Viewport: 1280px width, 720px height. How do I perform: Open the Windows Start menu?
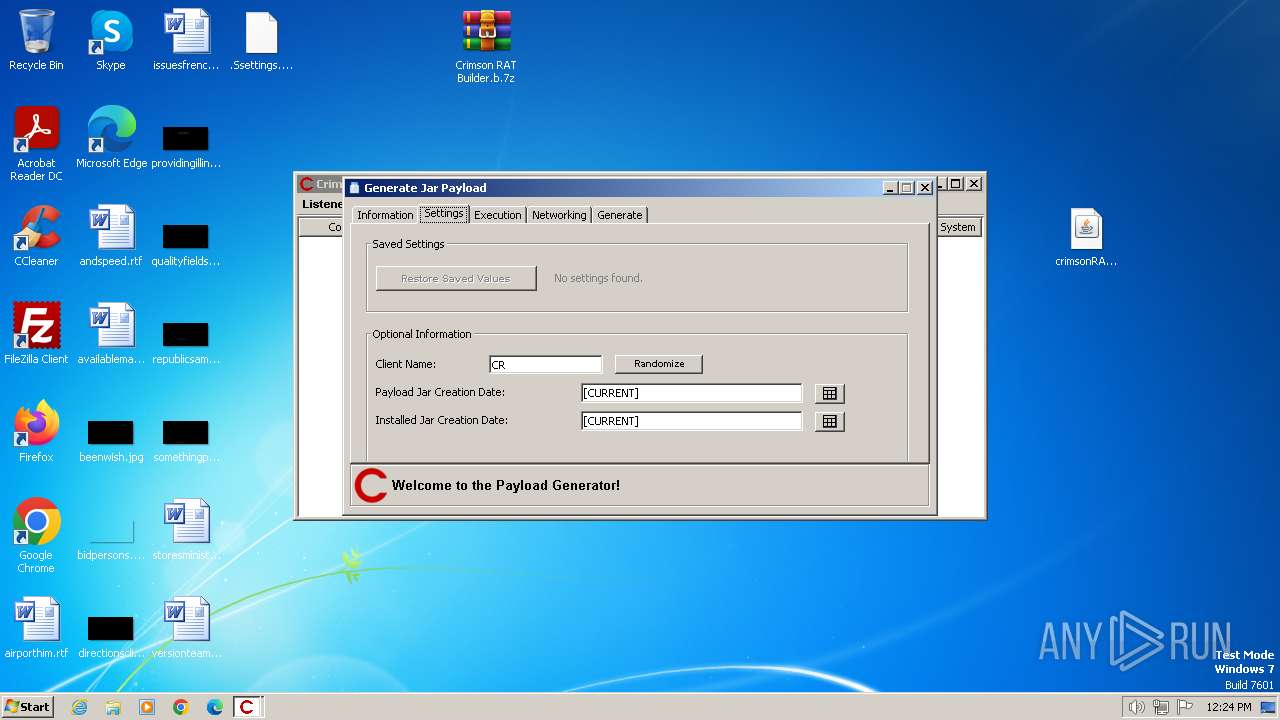(27, 706)
